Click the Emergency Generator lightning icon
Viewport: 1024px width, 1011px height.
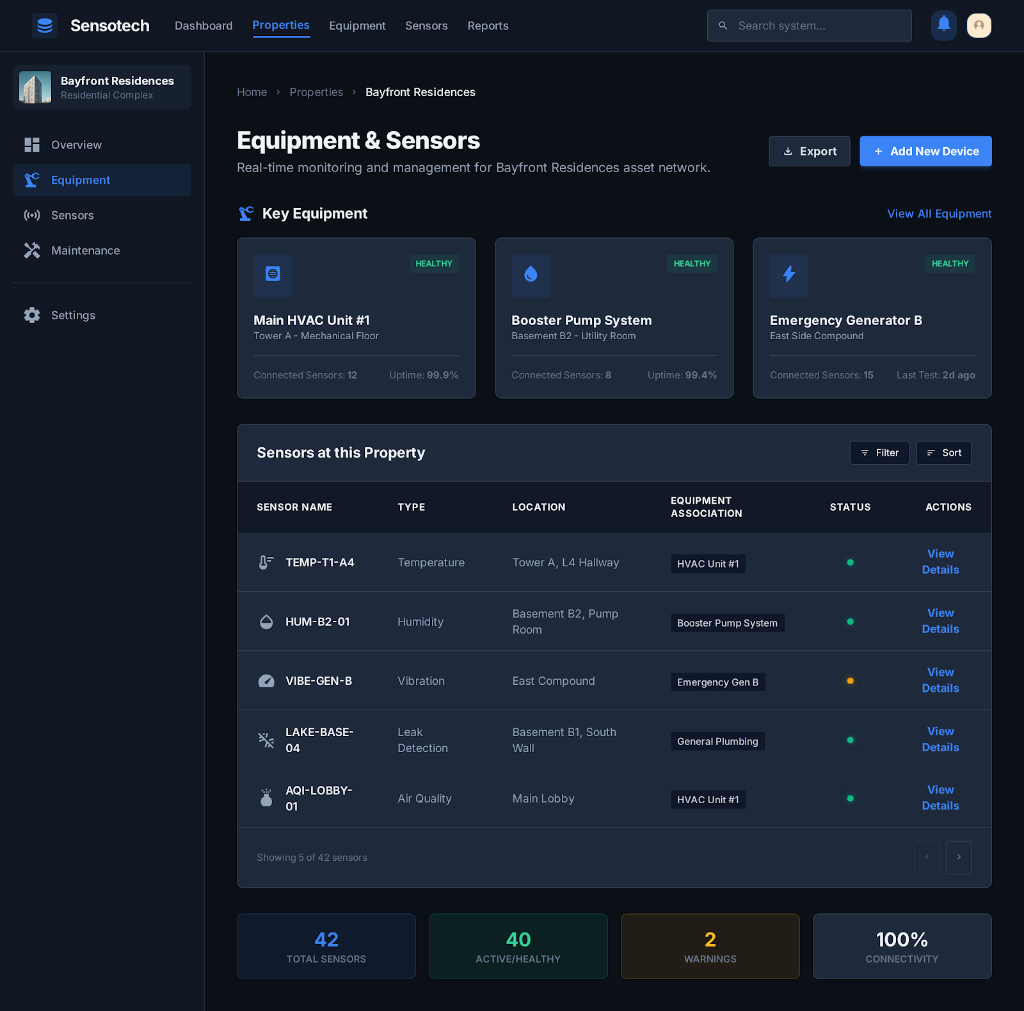tap(789, 275)
